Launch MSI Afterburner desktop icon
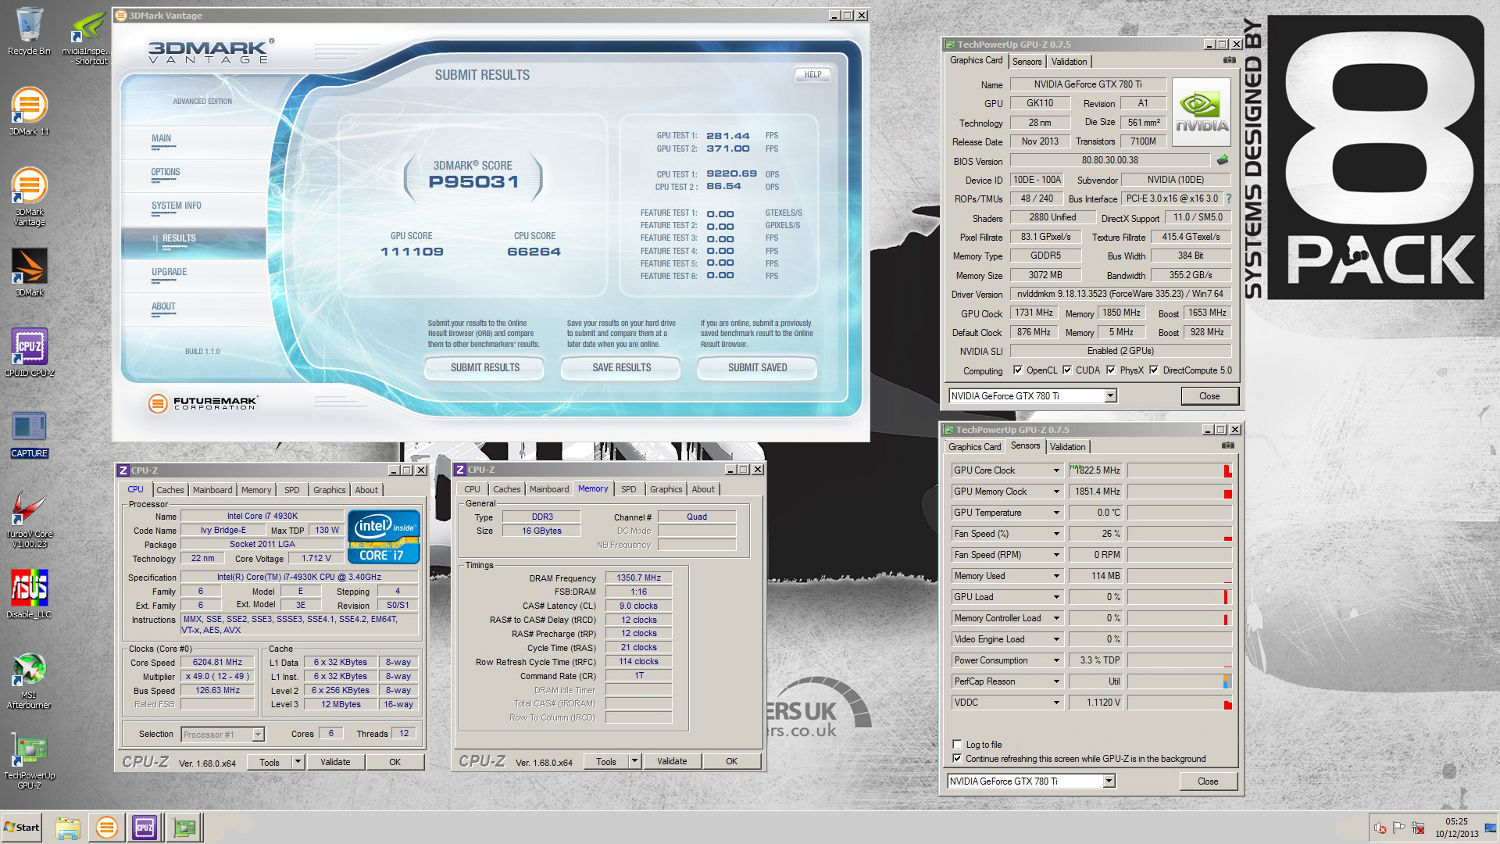The height and width of the screenshot is (844, 1500). (x=29, y=681)
